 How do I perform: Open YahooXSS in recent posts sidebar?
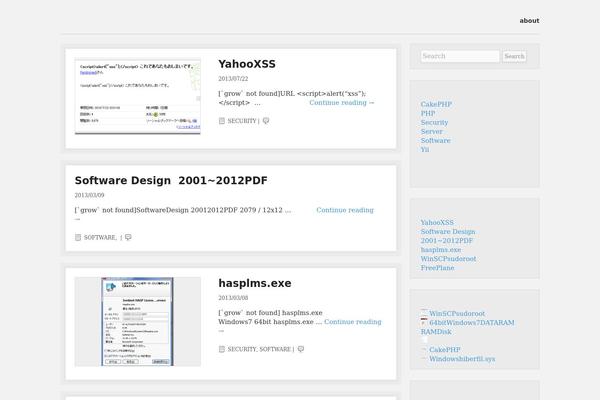click(x=437, y=222)
